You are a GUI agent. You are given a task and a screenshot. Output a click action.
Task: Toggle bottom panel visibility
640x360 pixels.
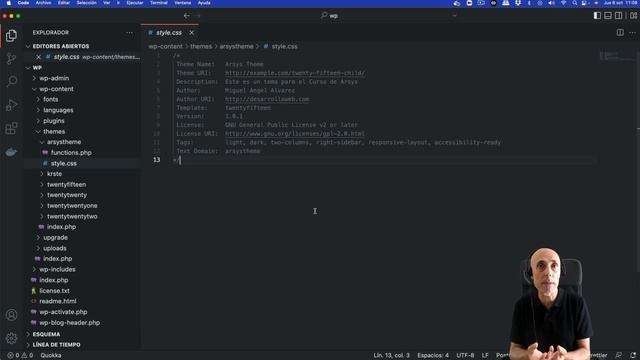(x=608, y=16)
